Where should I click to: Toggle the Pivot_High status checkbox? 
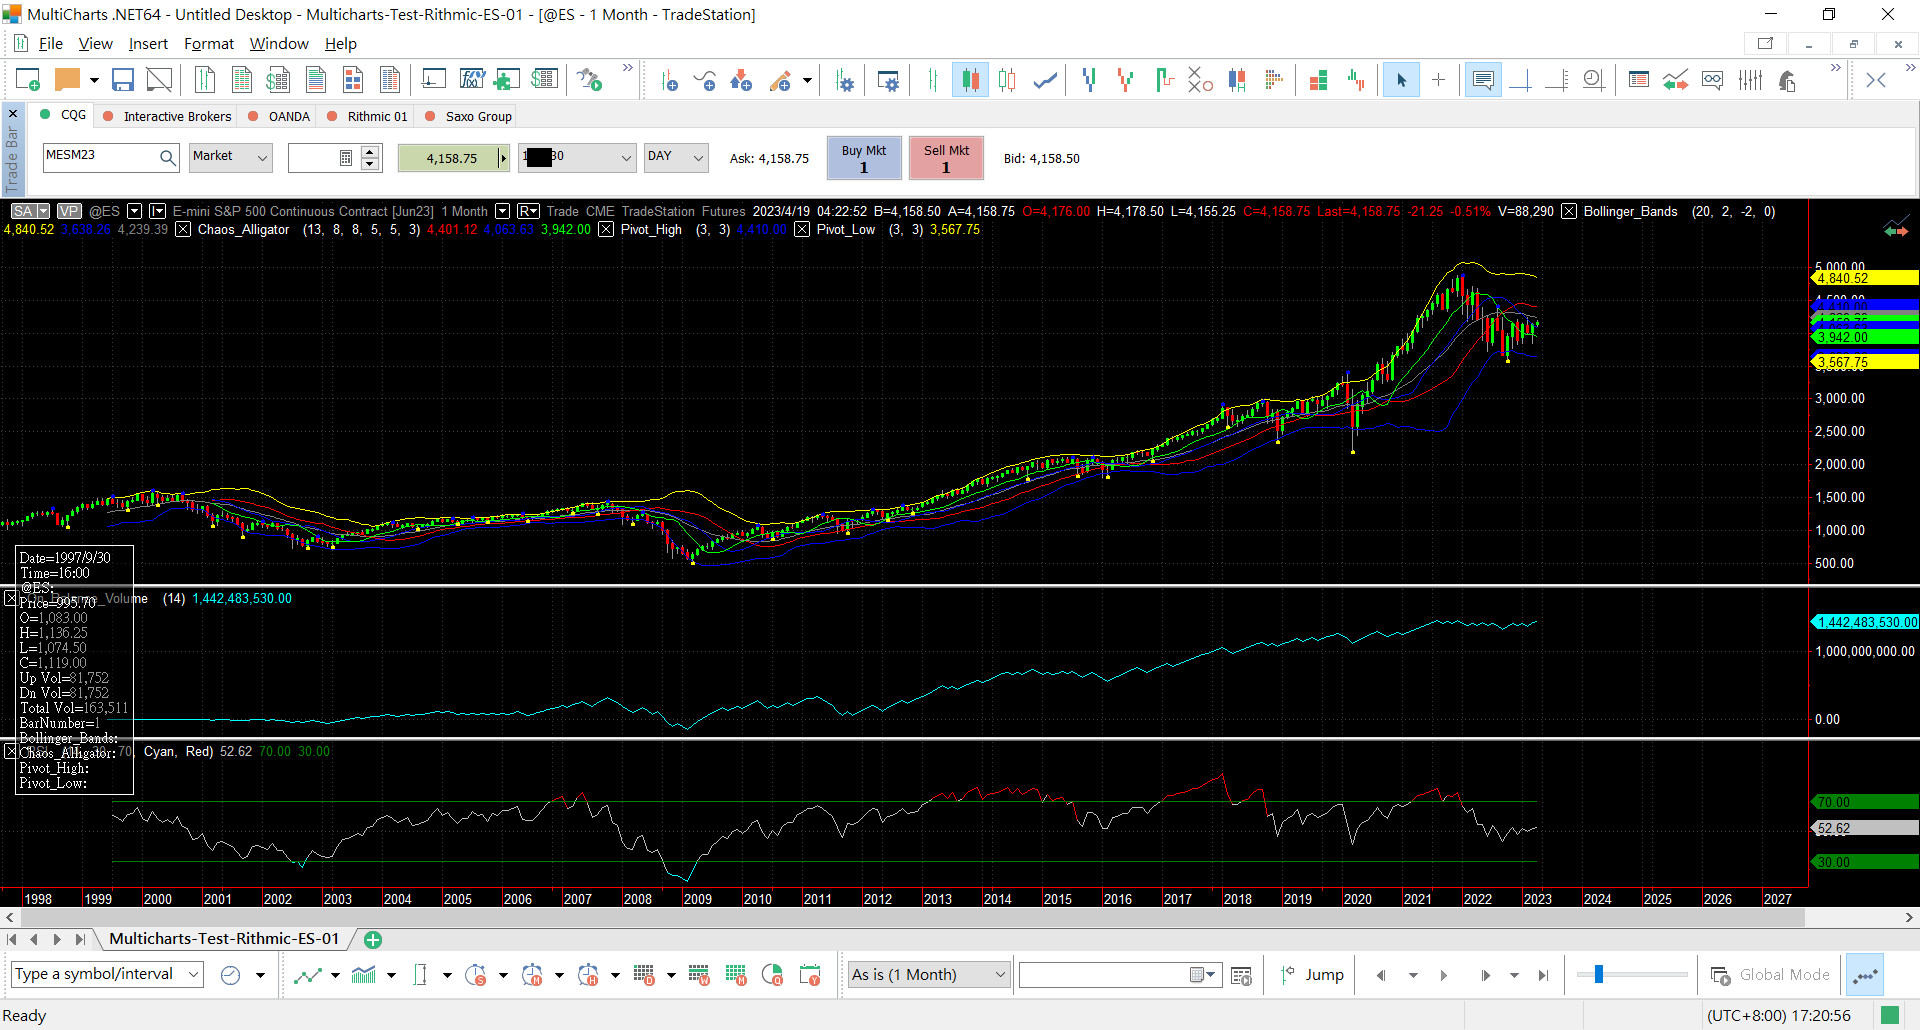pos(606,229)
